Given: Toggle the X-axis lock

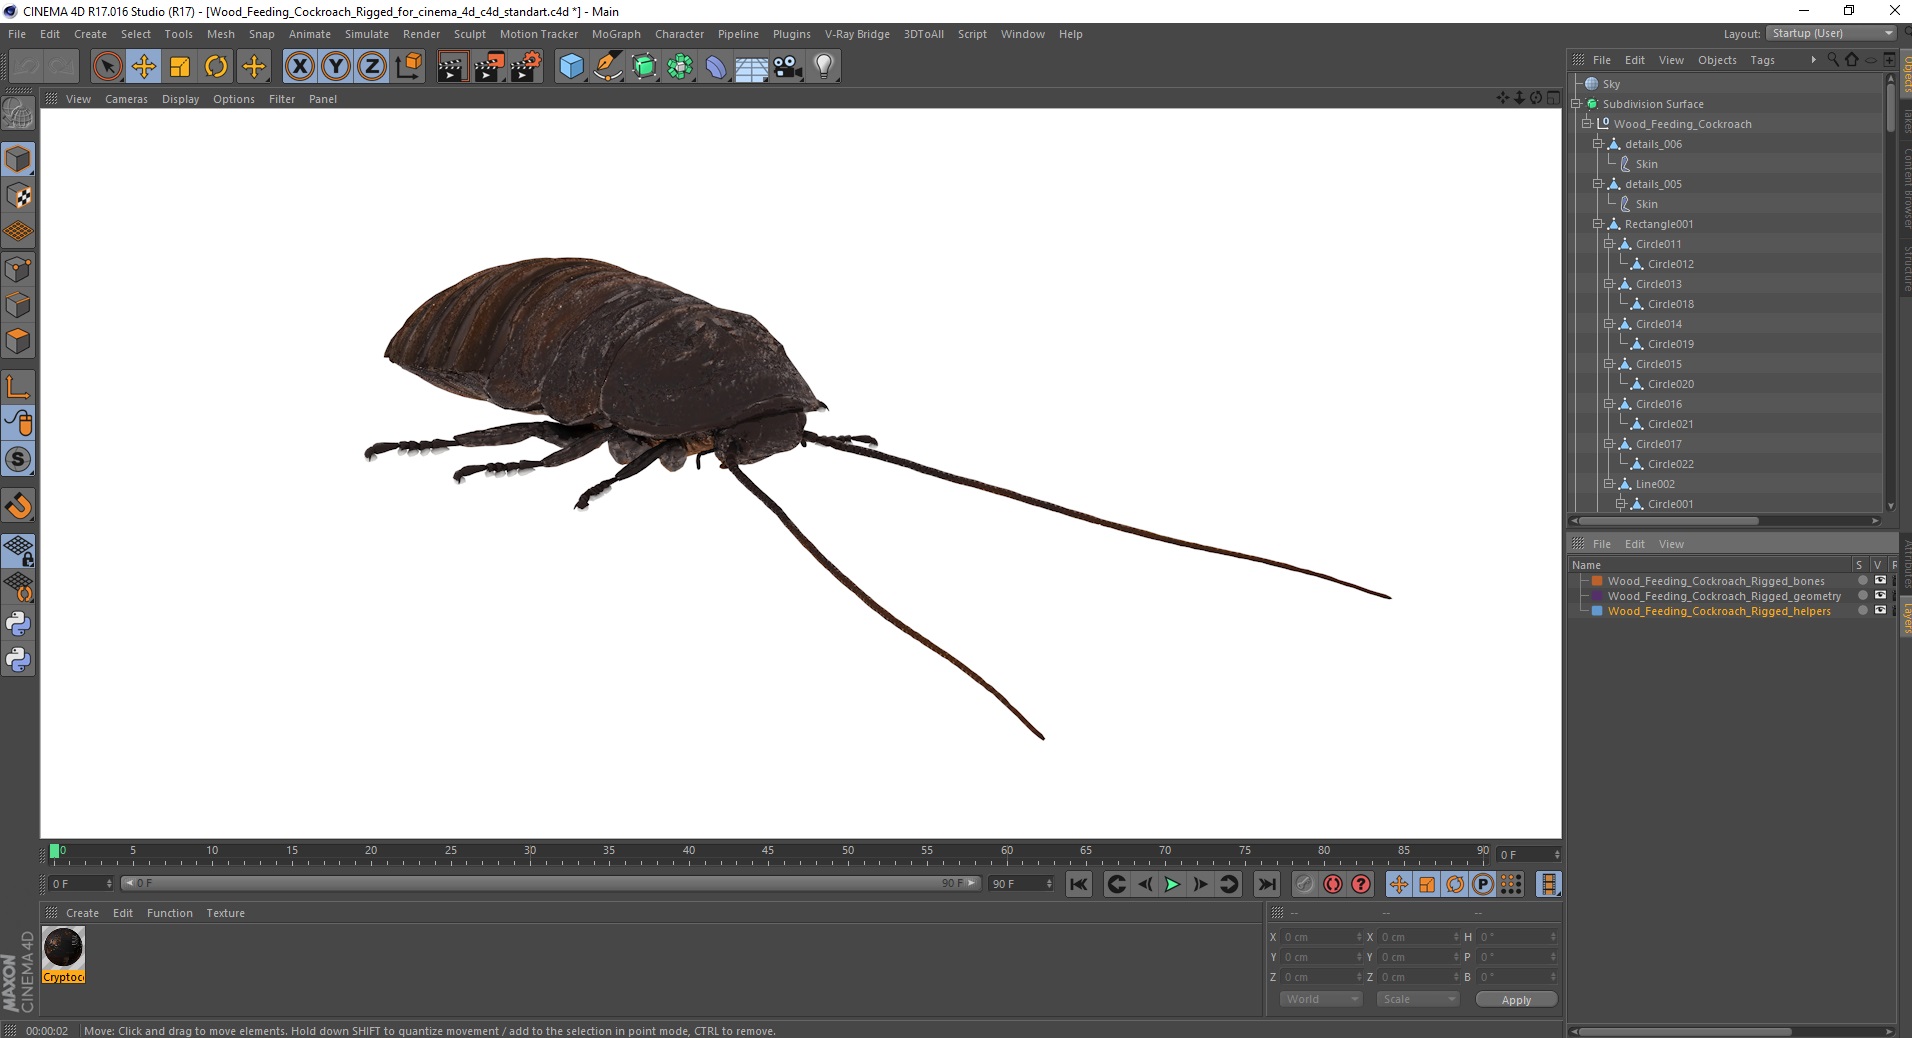Looking at the screenshot, I should point(299,67).
